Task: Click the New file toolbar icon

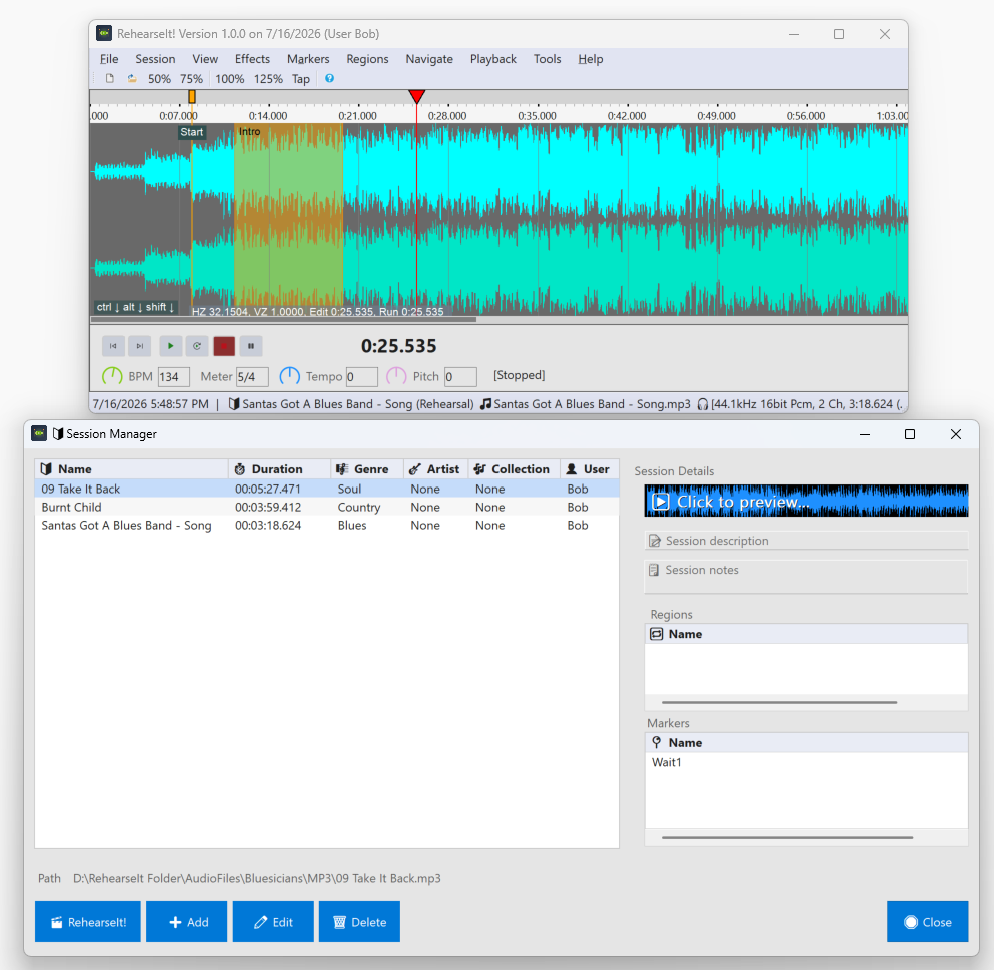Action: pos(110,79)
